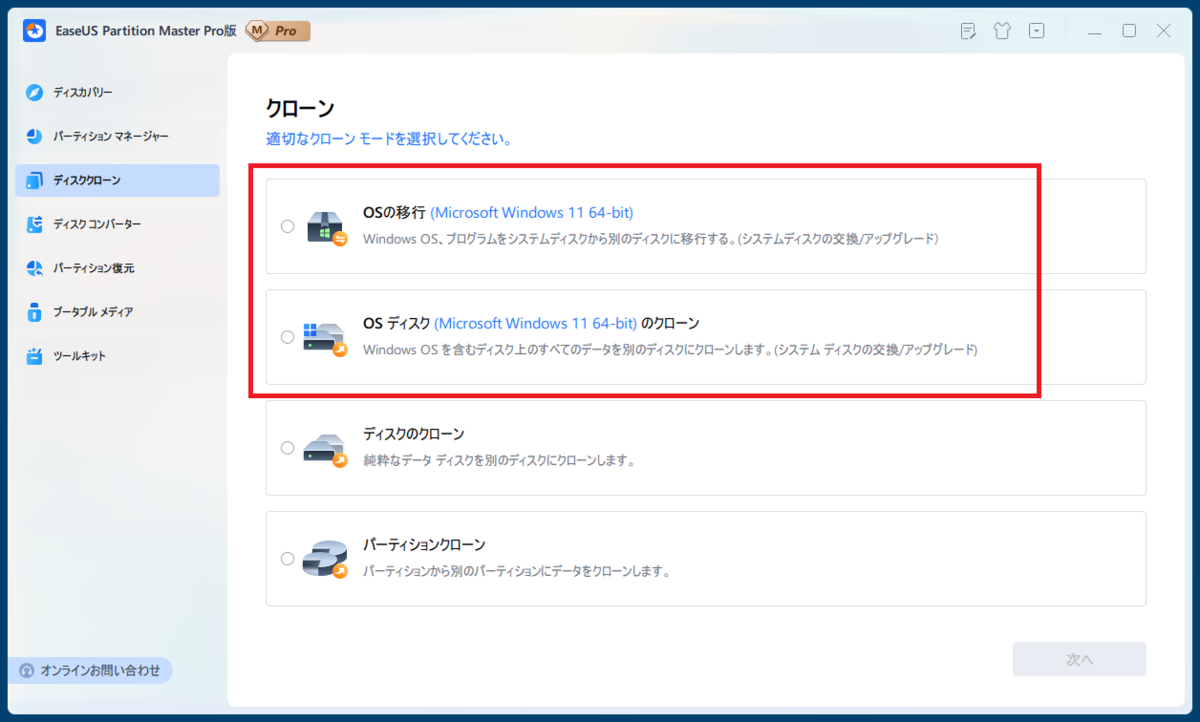Select the OSの移行 radio button
Image resolution: width=1200 pixels, height=722 pixels.
(288, 227)
